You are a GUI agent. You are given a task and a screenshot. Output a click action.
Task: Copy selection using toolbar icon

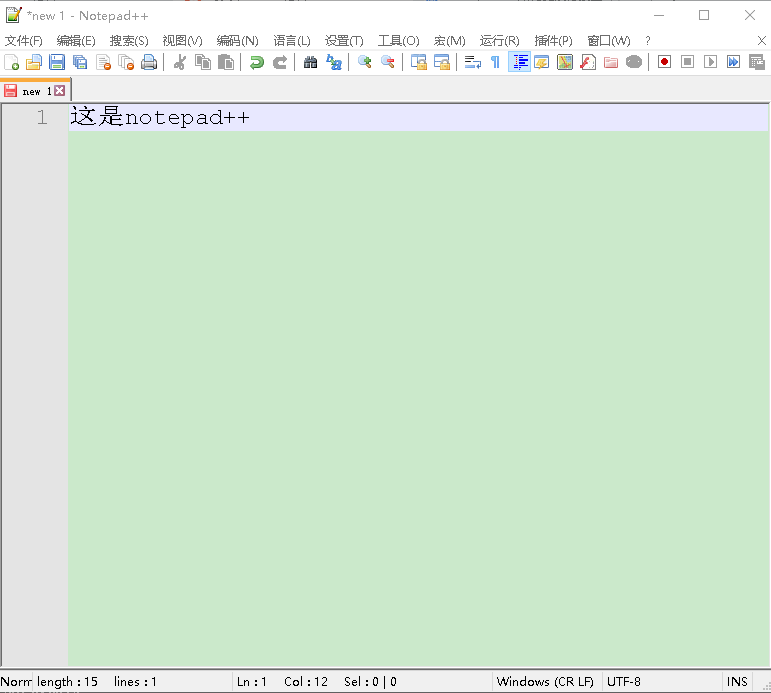(203, 62)
